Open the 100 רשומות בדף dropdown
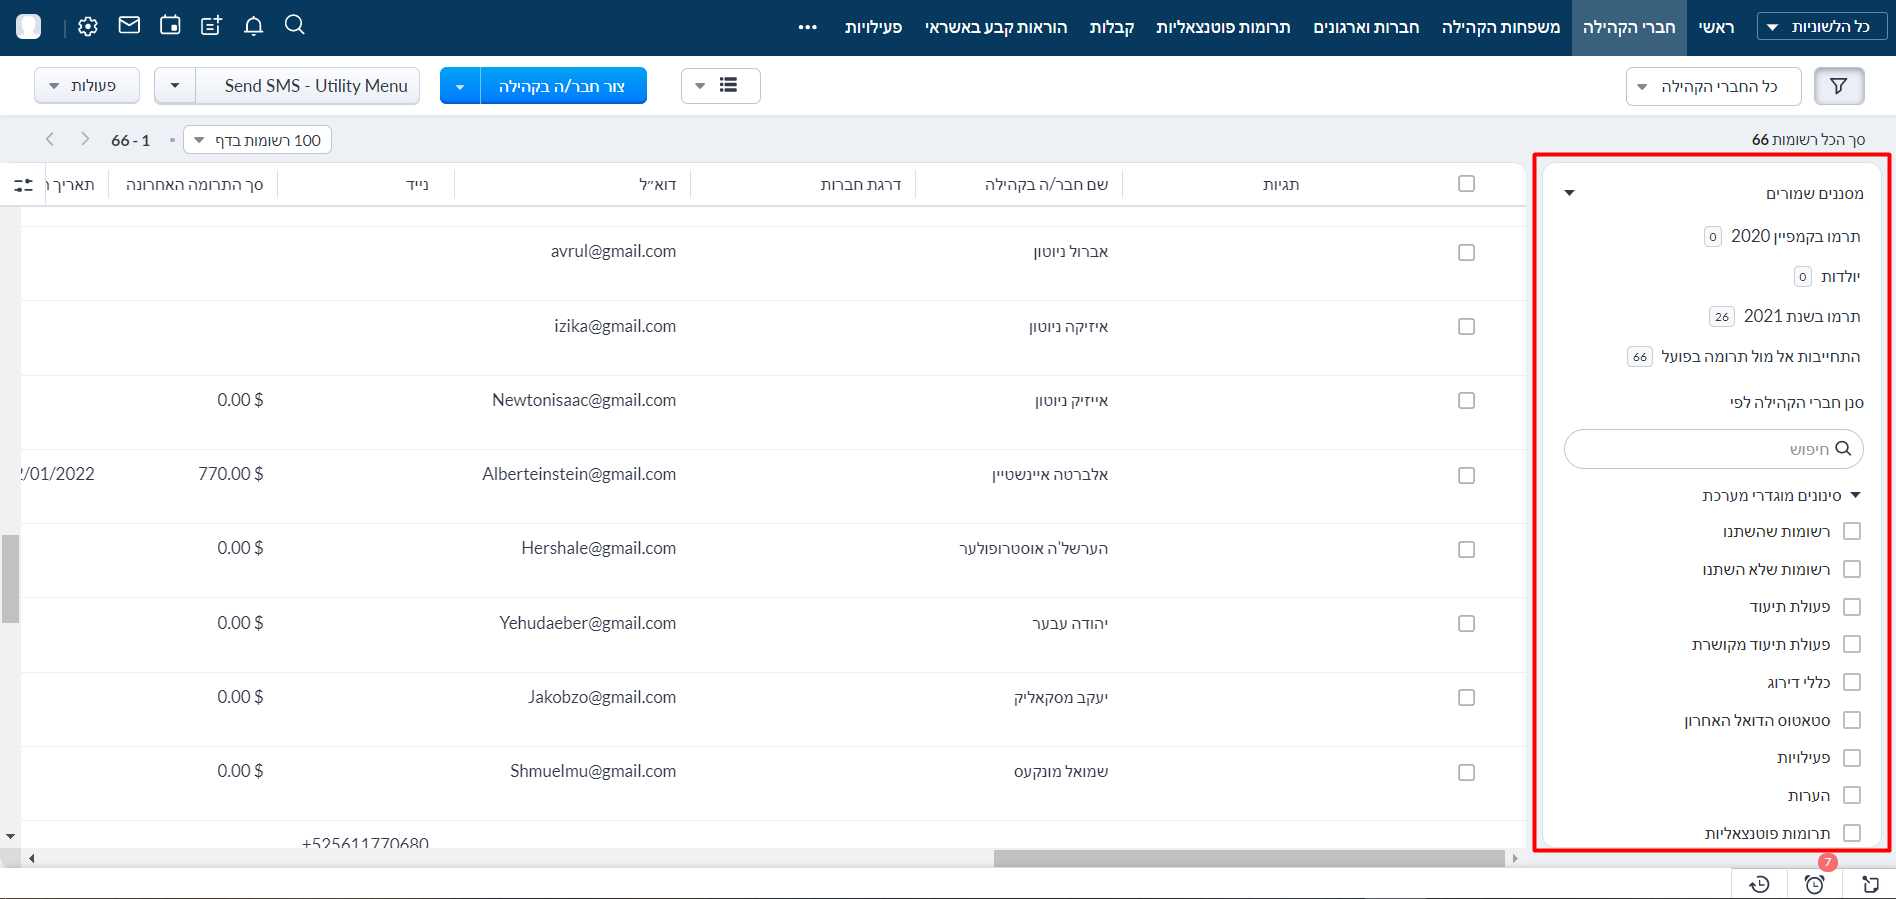Image resolution: width=1896 pixels, height=899 pixels. pyautogui.click(x=258, y=140)
